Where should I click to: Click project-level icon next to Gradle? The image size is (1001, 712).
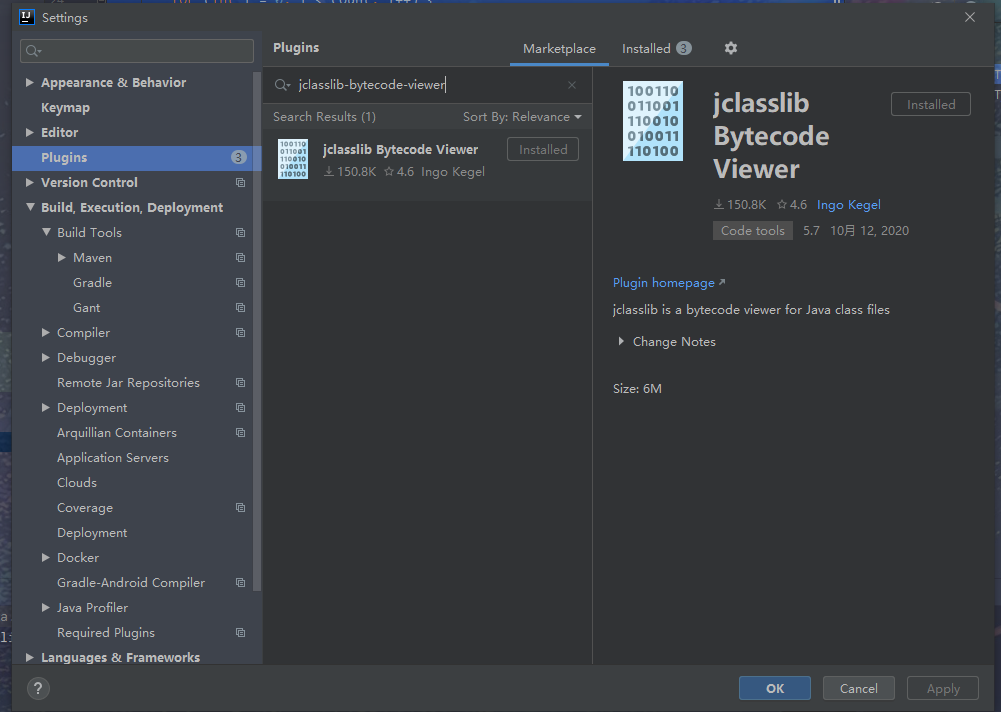(241, 282)
